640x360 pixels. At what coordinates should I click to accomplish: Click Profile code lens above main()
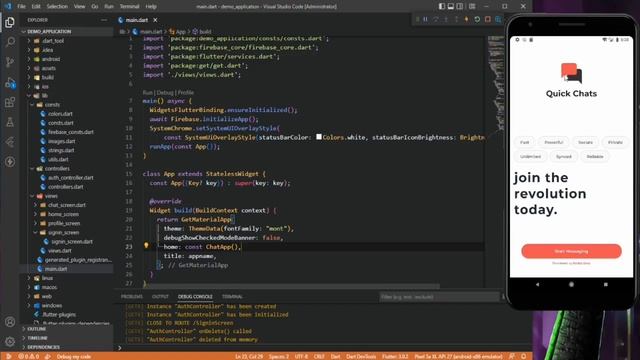(186, 93)
